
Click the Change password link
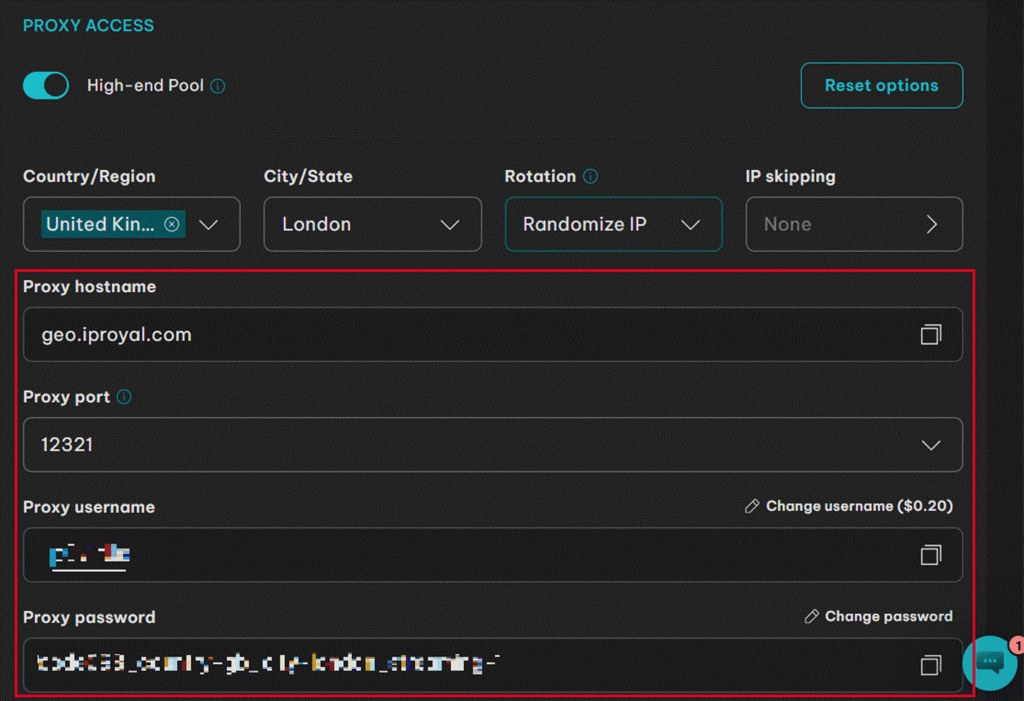point(879,617)
